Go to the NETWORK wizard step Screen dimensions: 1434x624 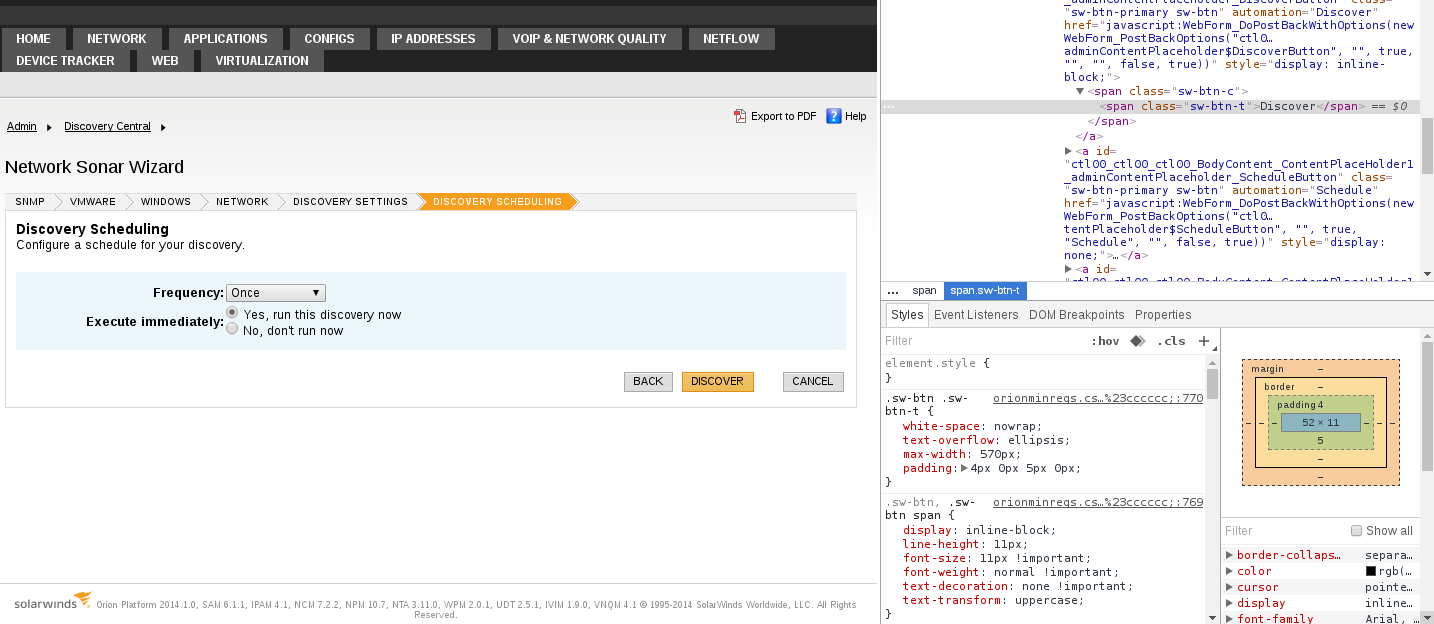[242, 202]
